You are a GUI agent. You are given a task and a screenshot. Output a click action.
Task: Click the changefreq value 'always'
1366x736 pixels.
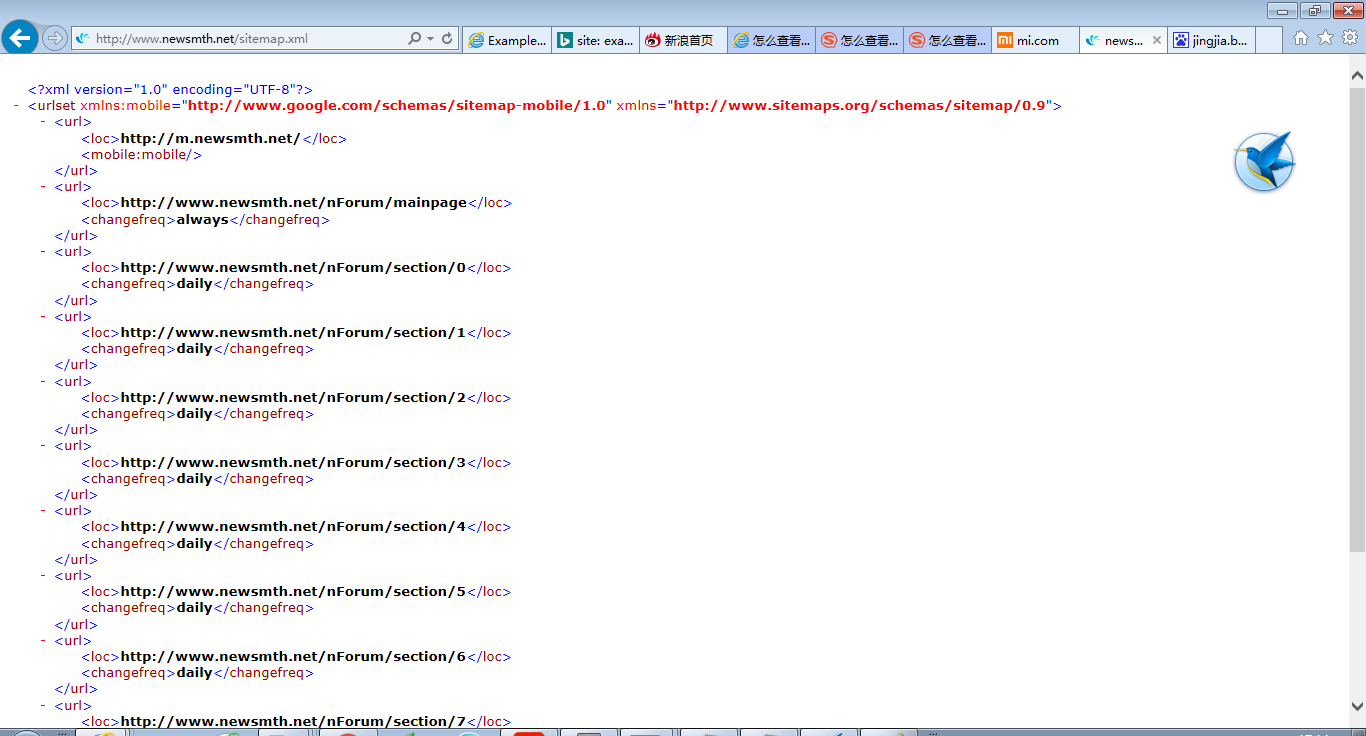pos(203,219)
